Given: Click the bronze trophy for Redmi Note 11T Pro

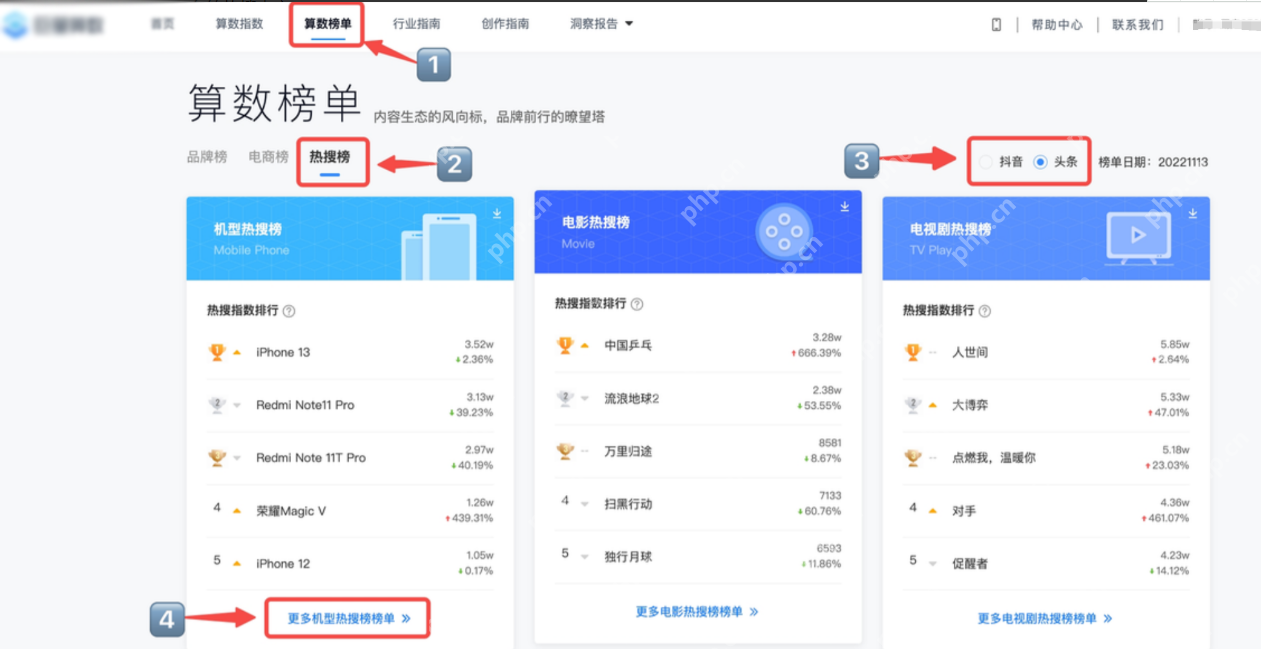Looking at the screenshot, I should pos(217,457).
